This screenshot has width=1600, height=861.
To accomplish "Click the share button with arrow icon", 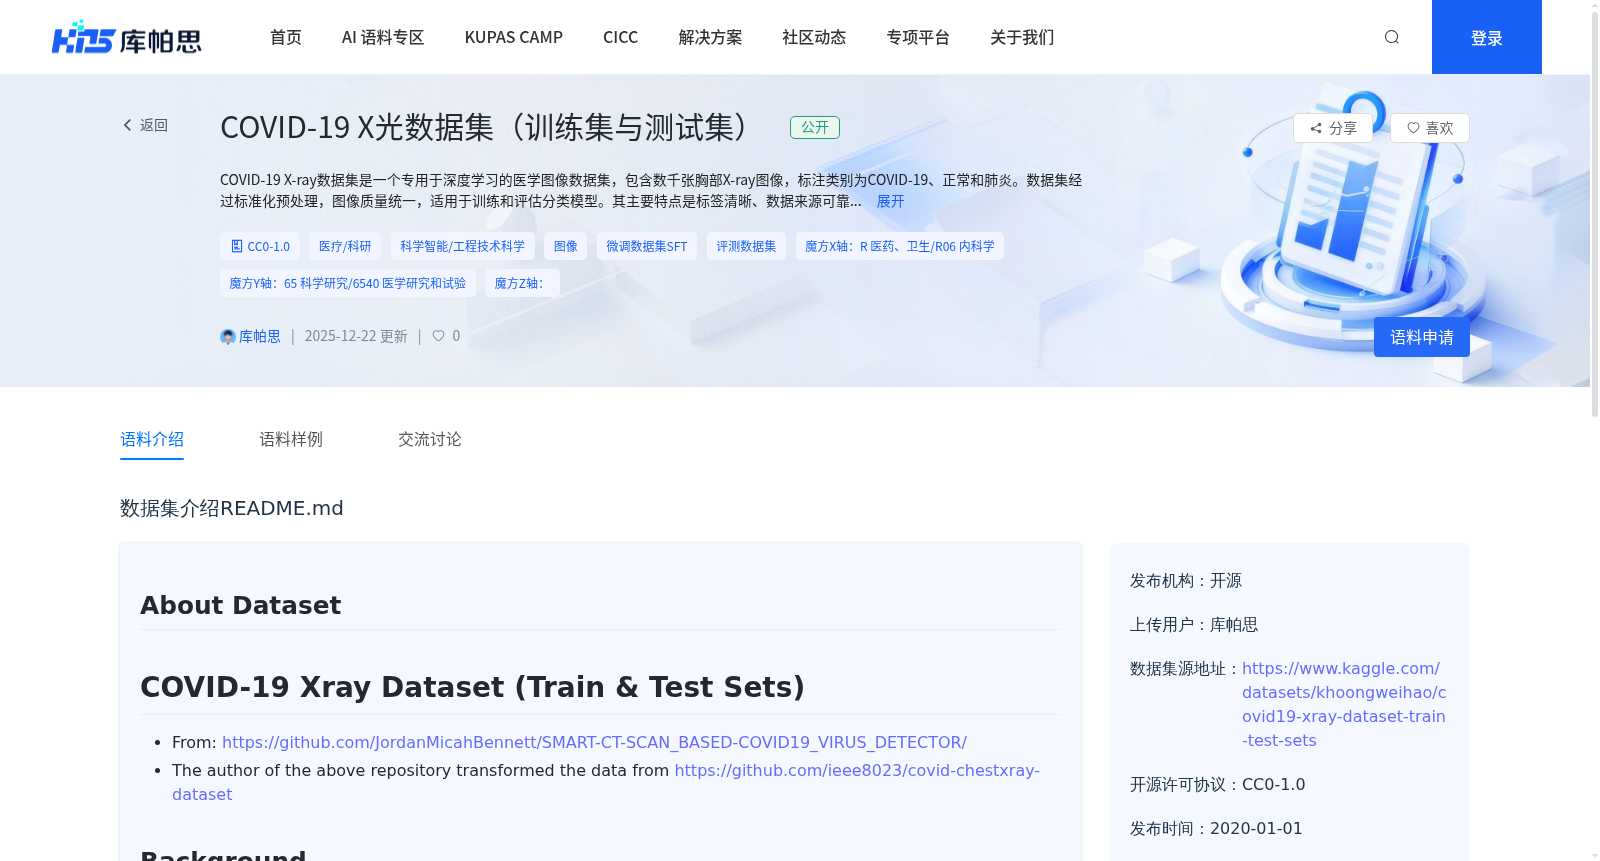I will click(1333, 128).
